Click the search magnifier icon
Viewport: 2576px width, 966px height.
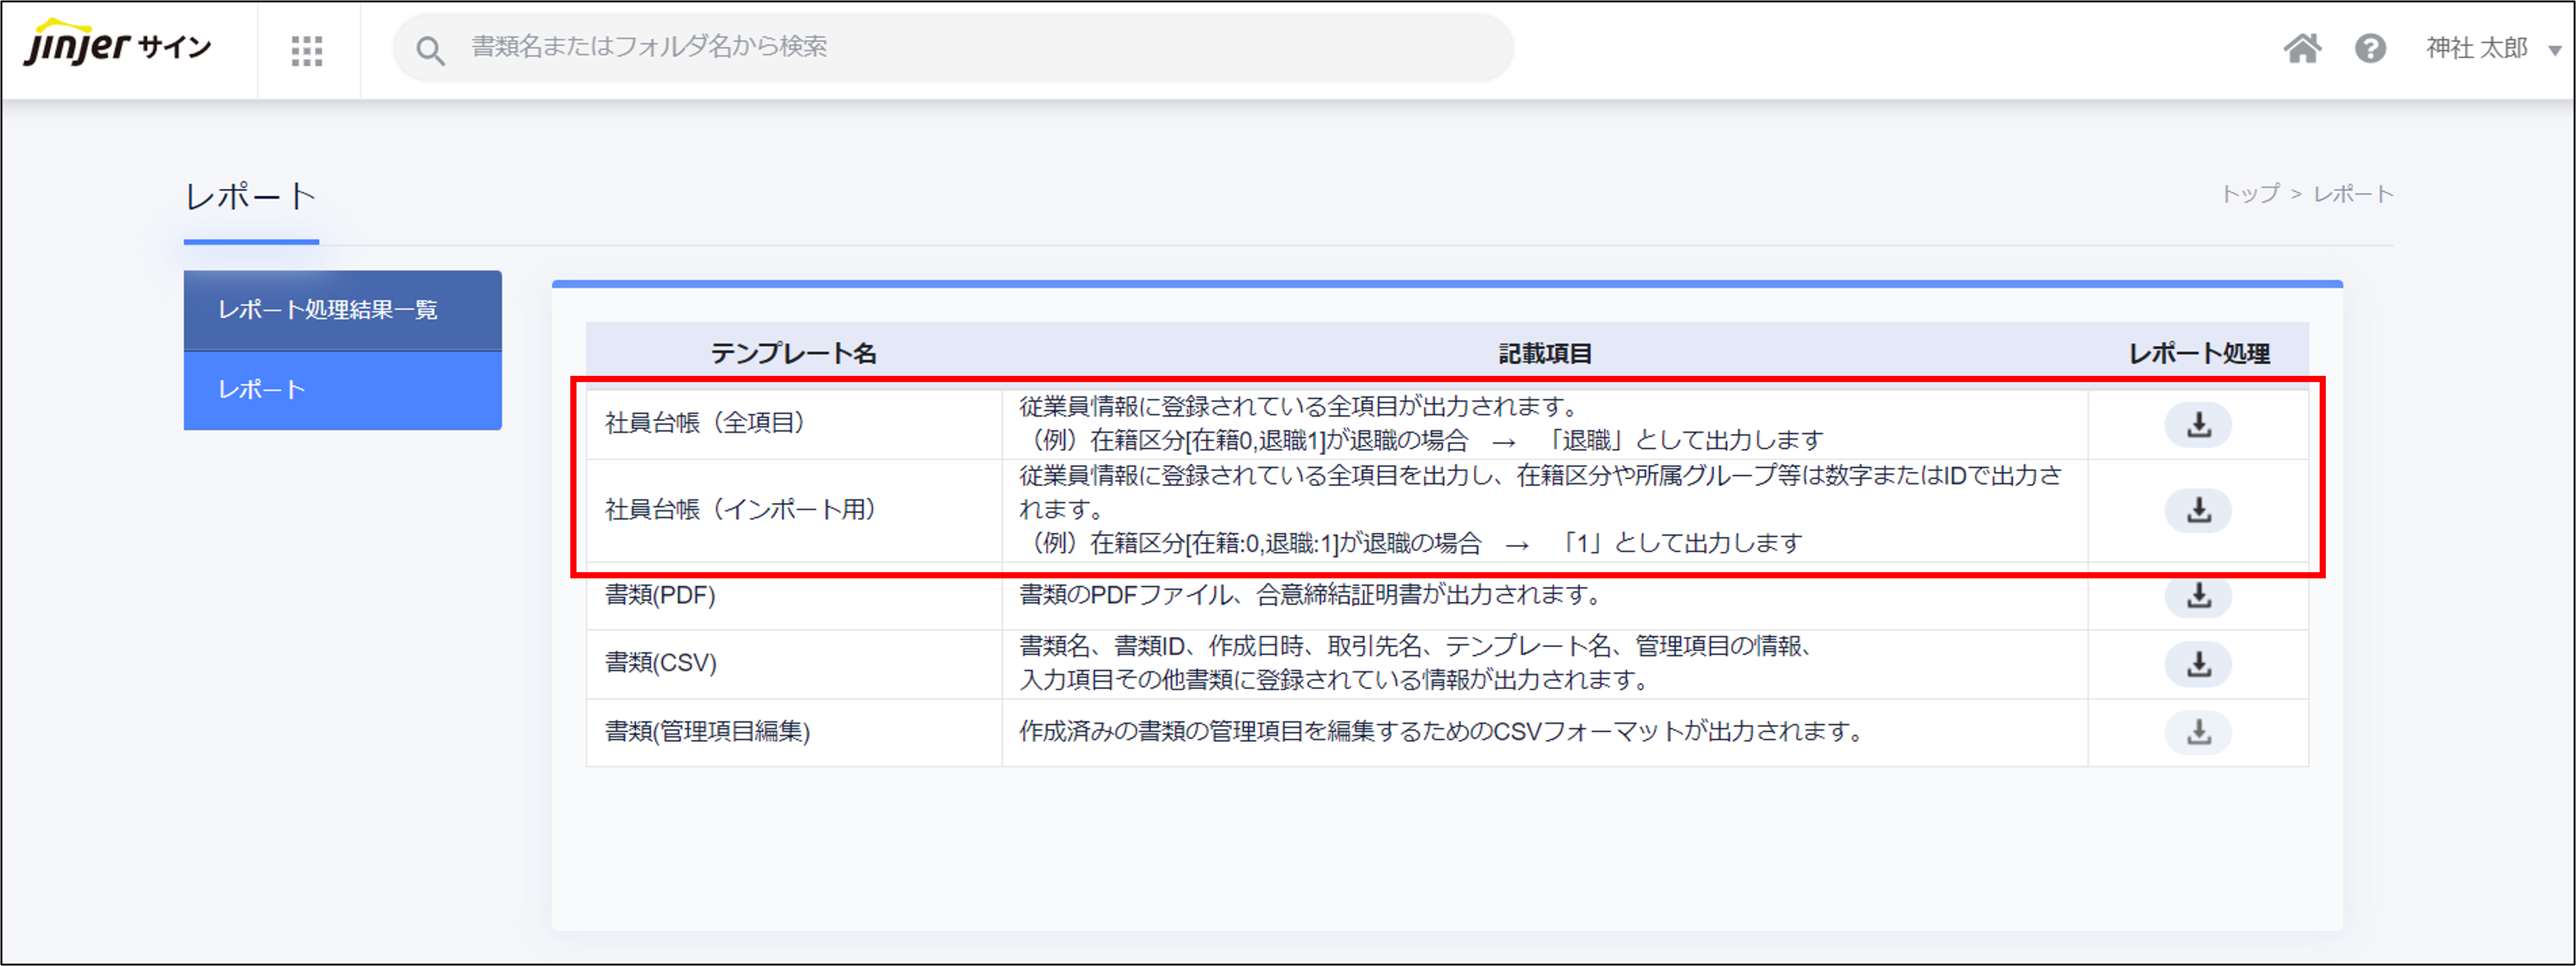430,50
